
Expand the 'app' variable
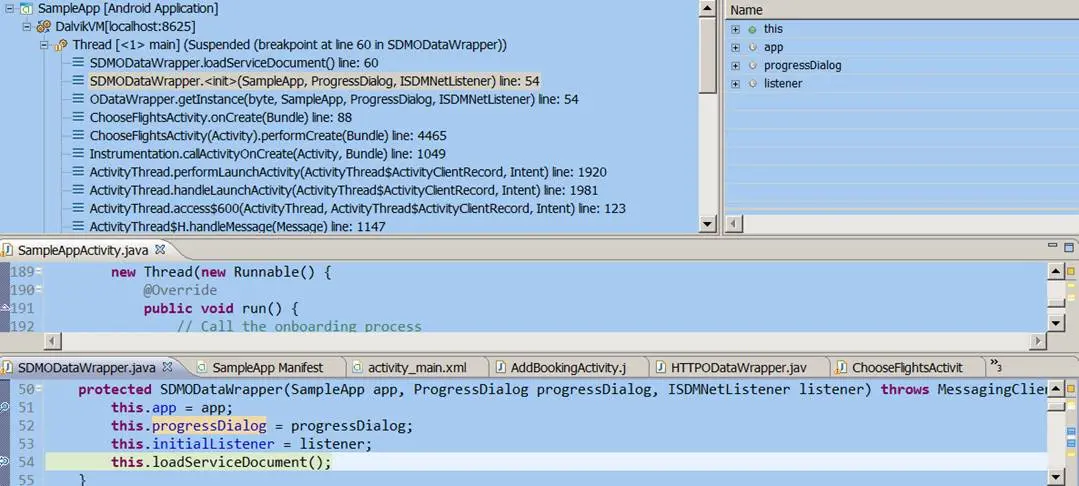[x=736, y=48]
